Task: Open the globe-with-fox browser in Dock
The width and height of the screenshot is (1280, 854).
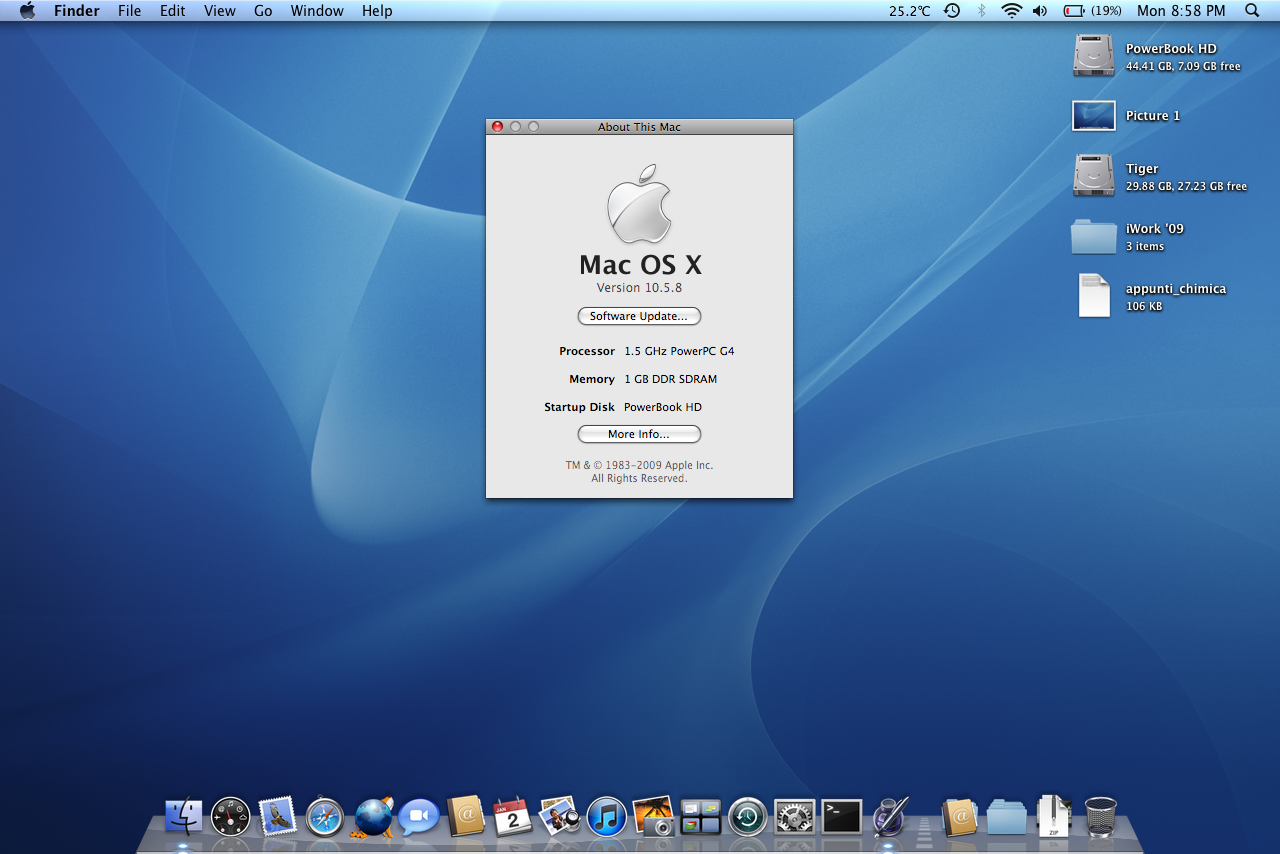Action: 373,817
